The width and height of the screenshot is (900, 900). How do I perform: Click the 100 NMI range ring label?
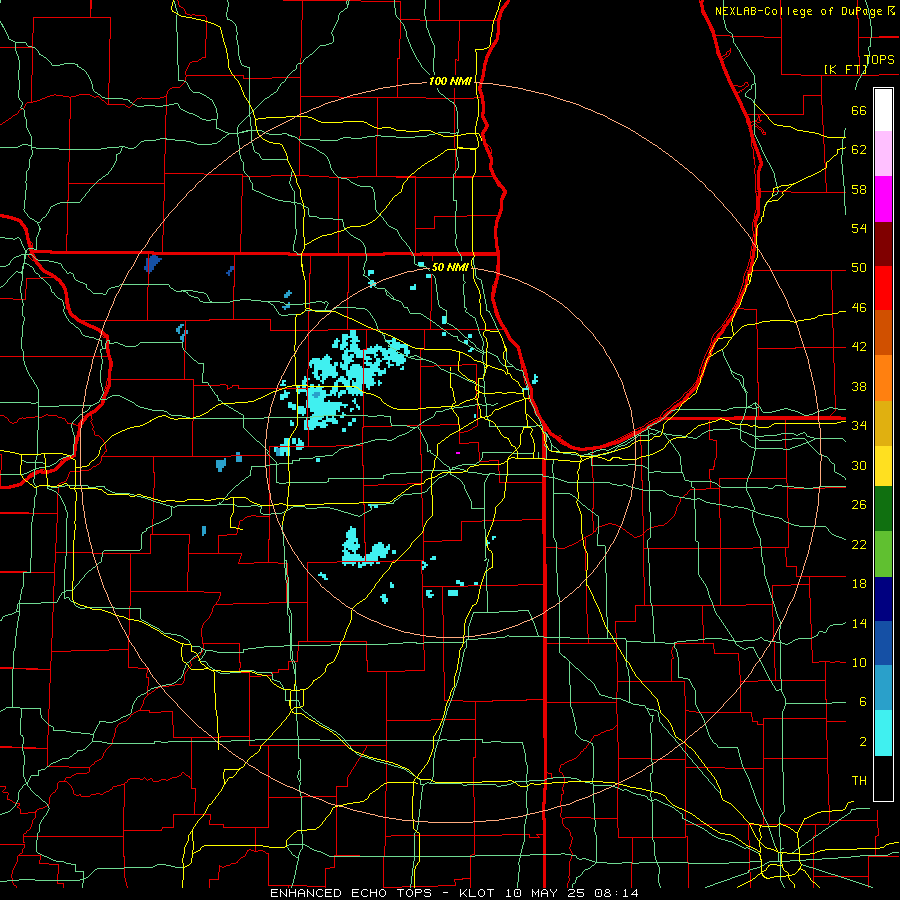click(450, 82)
